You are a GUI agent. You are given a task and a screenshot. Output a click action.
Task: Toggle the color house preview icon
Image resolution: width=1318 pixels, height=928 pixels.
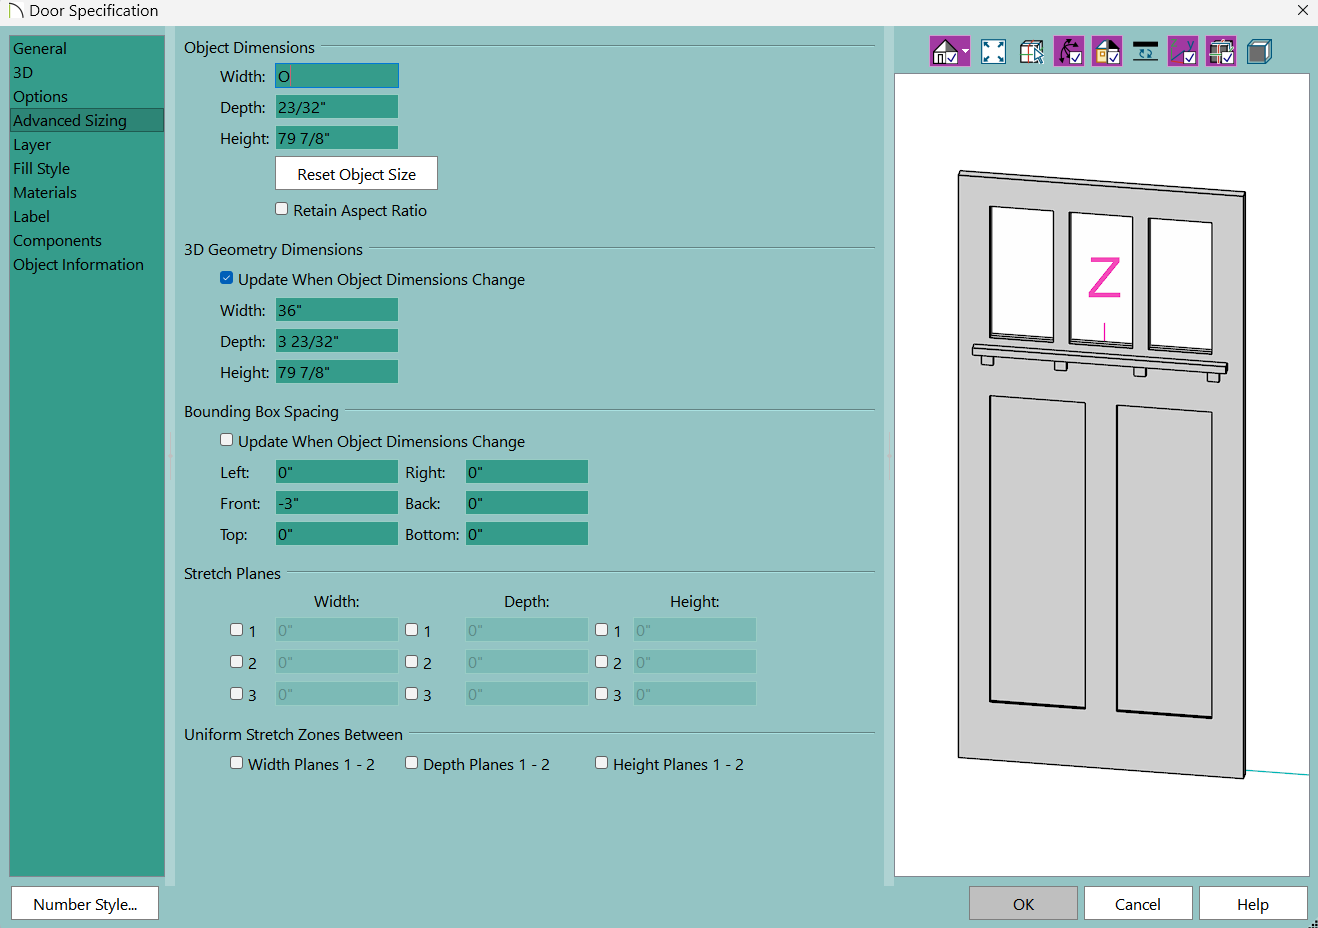coord(1107,52)
